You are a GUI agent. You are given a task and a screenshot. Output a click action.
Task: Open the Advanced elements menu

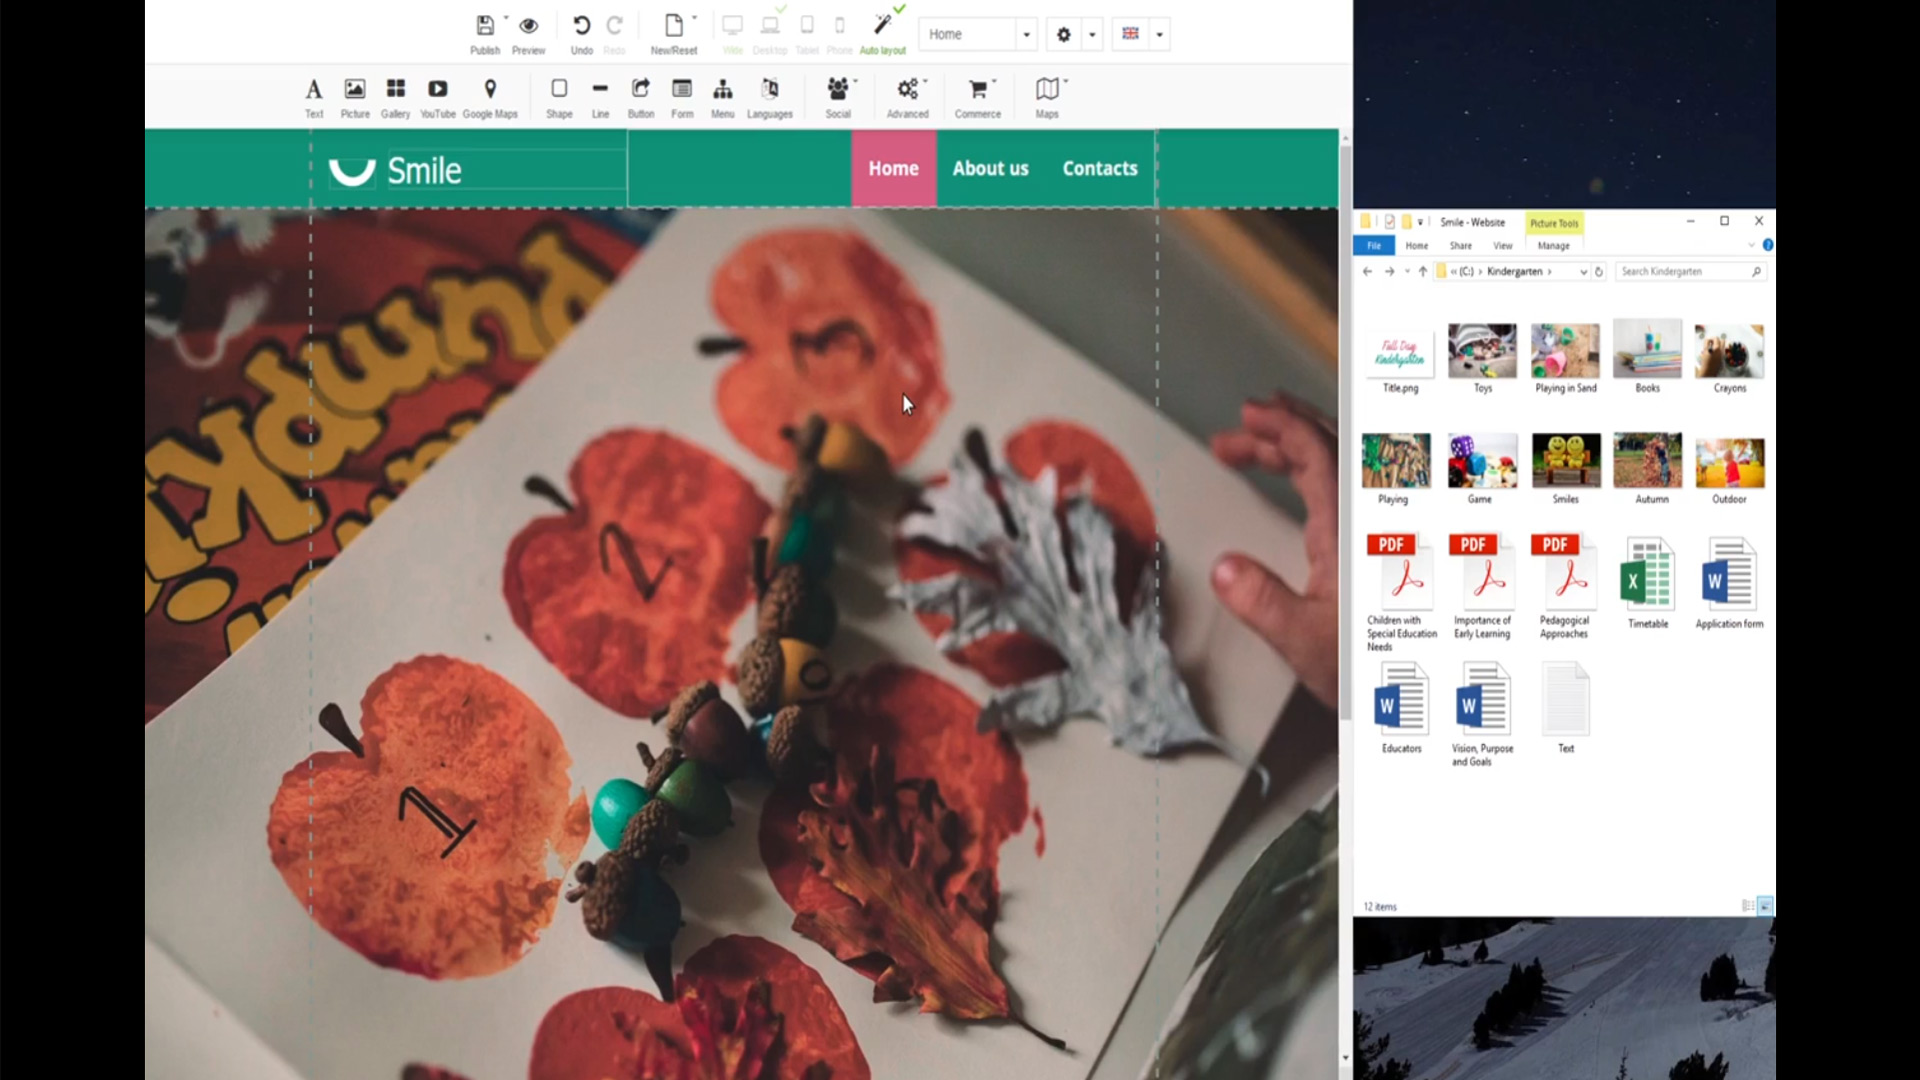(x=908, y=97)
